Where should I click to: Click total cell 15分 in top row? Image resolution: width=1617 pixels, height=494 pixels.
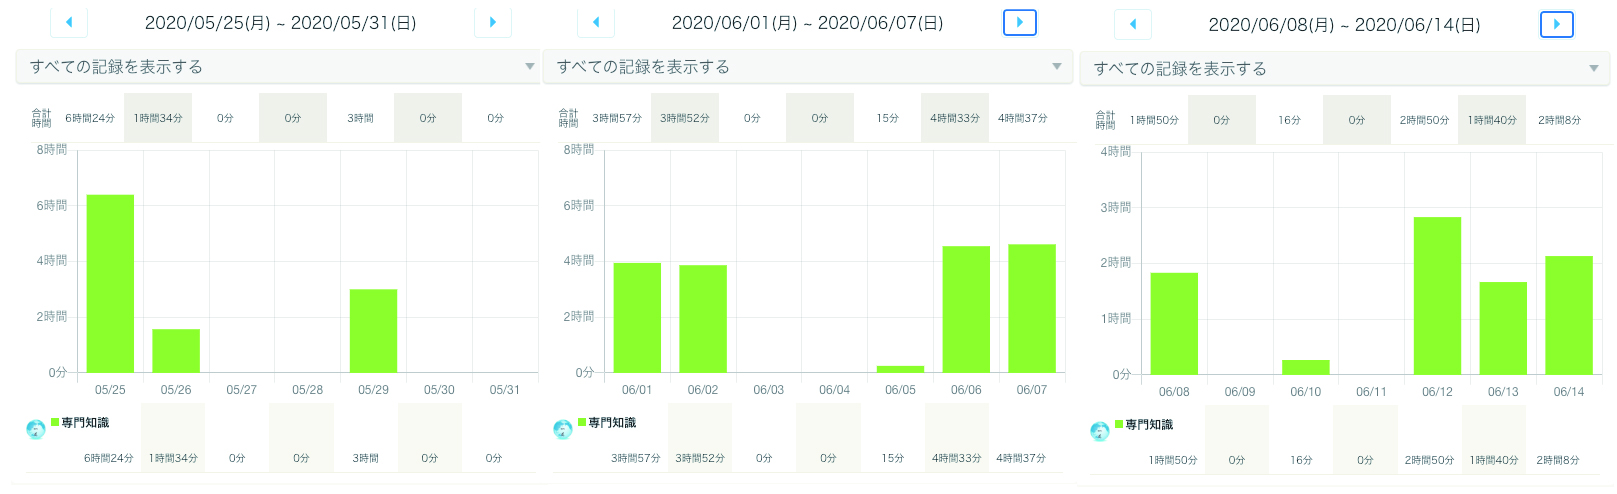click(x=888, y=118)
